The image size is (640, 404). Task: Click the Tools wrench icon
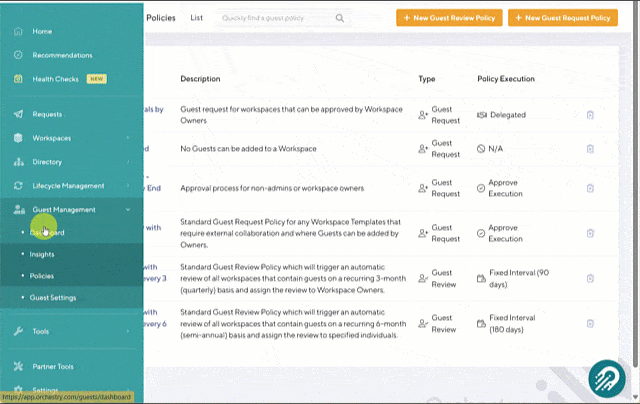point(18,331)
